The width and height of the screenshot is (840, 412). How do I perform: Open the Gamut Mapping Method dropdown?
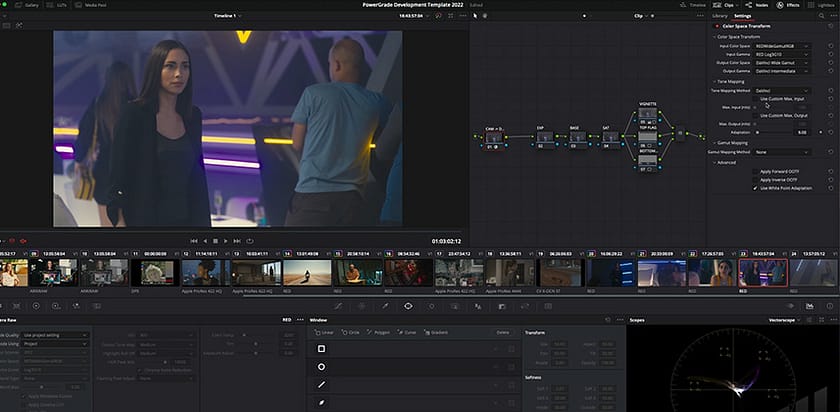pyautogui.click(x=782, y=152)
